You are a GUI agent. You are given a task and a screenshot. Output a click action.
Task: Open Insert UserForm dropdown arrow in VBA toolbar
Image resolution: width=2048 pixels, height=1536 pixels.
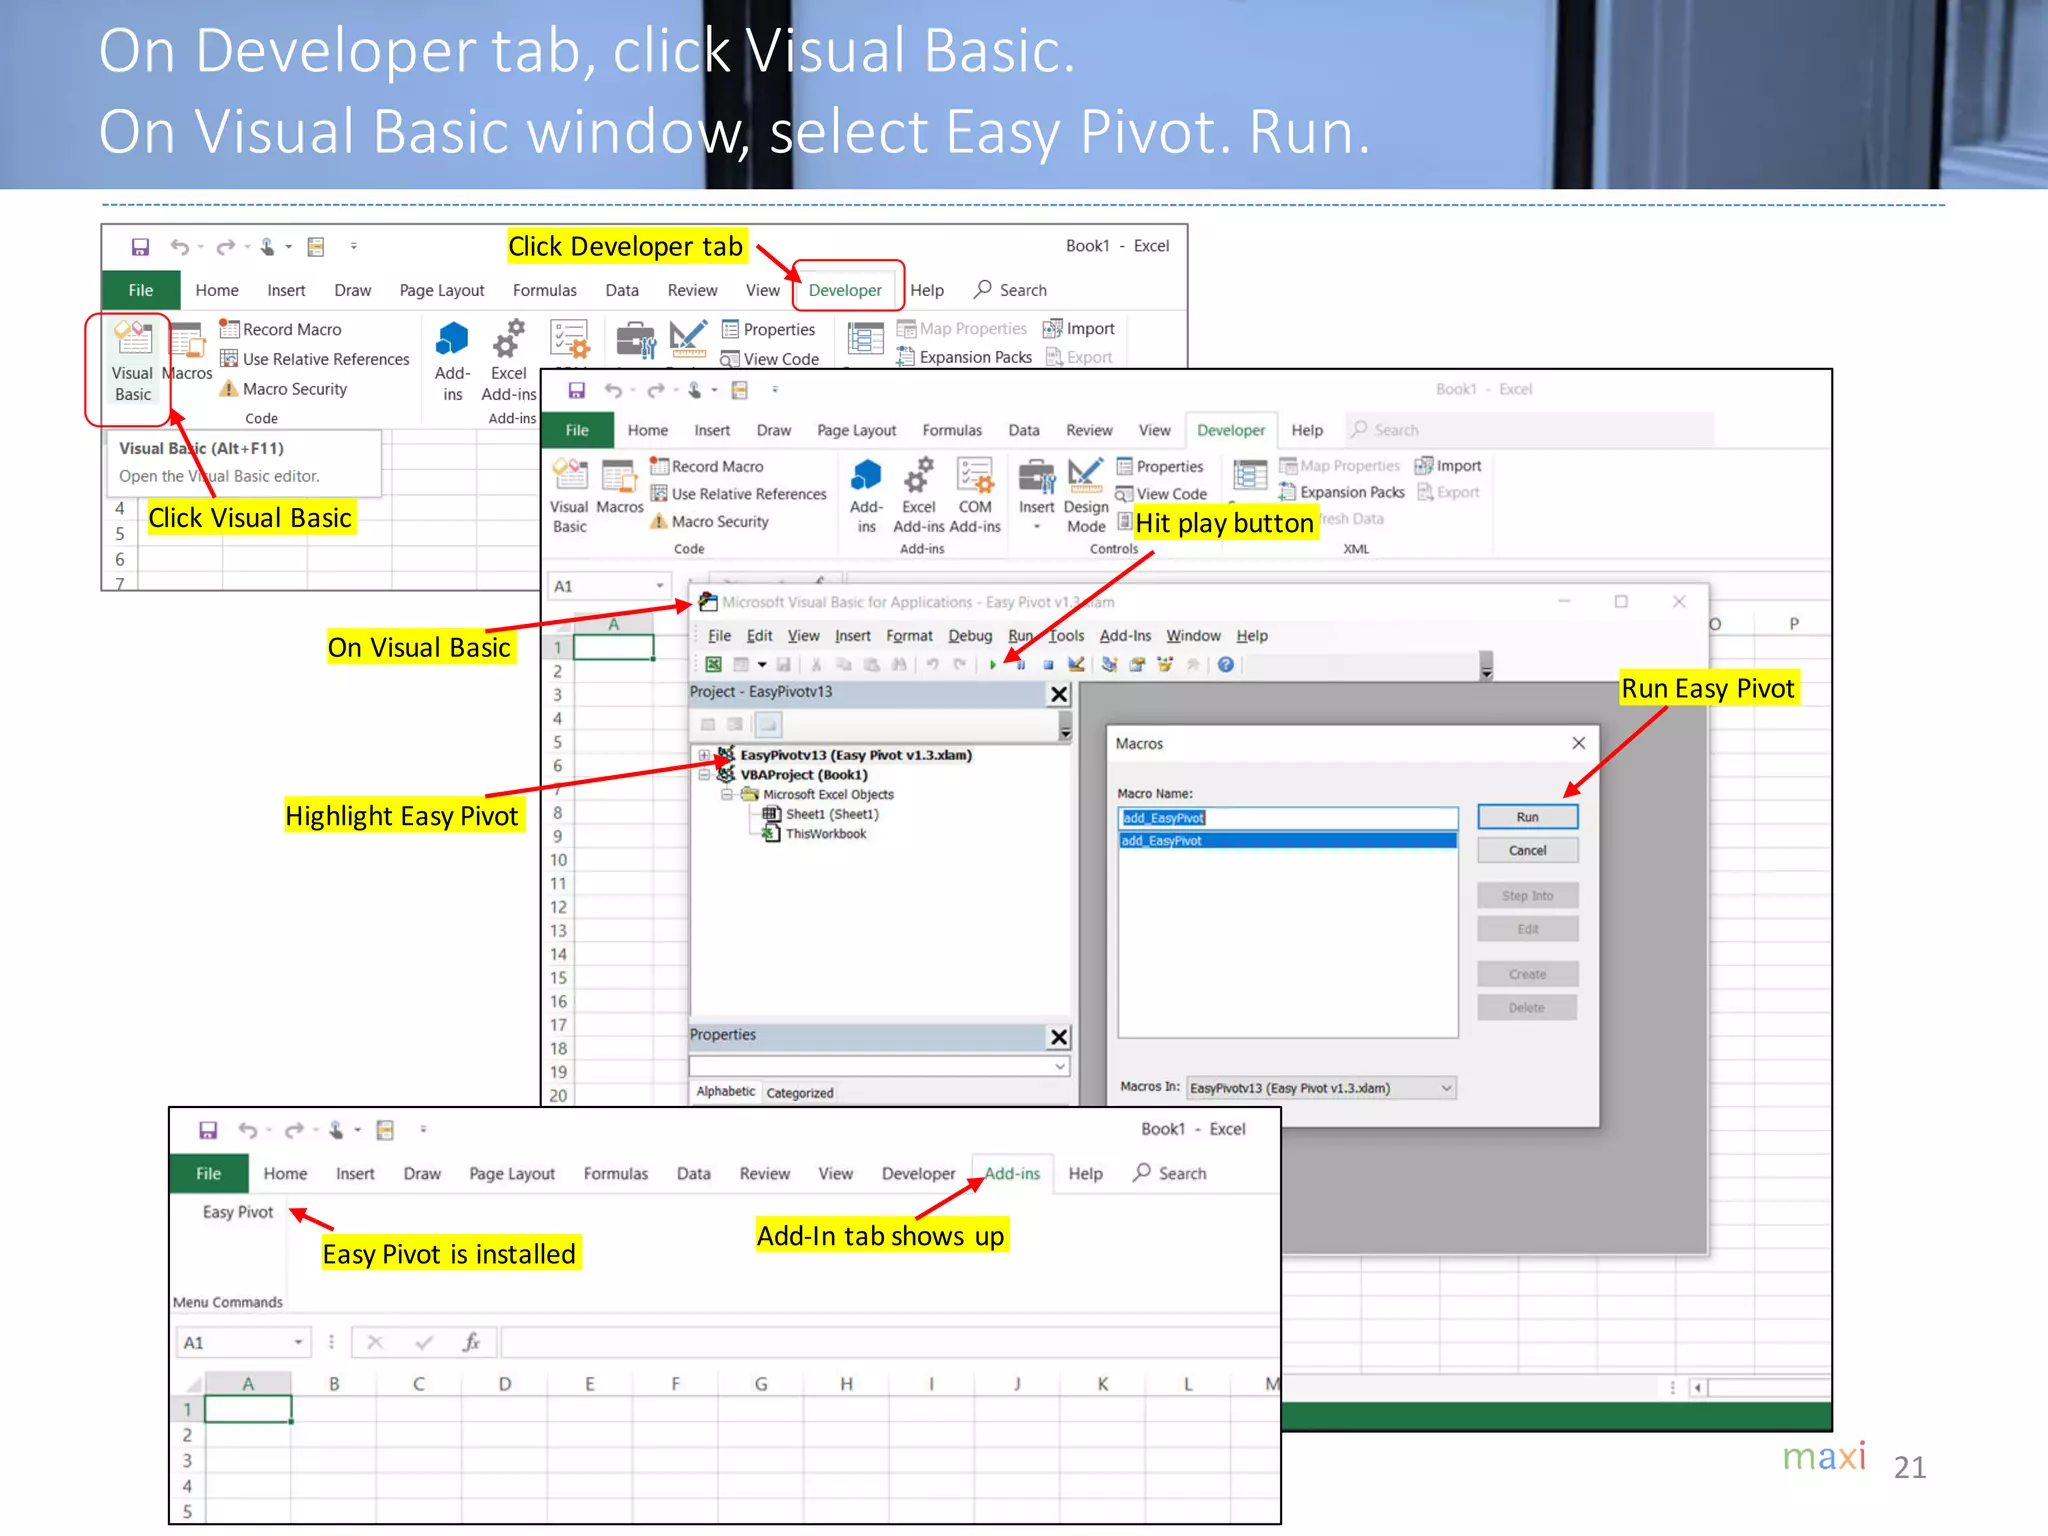point(762,665)
